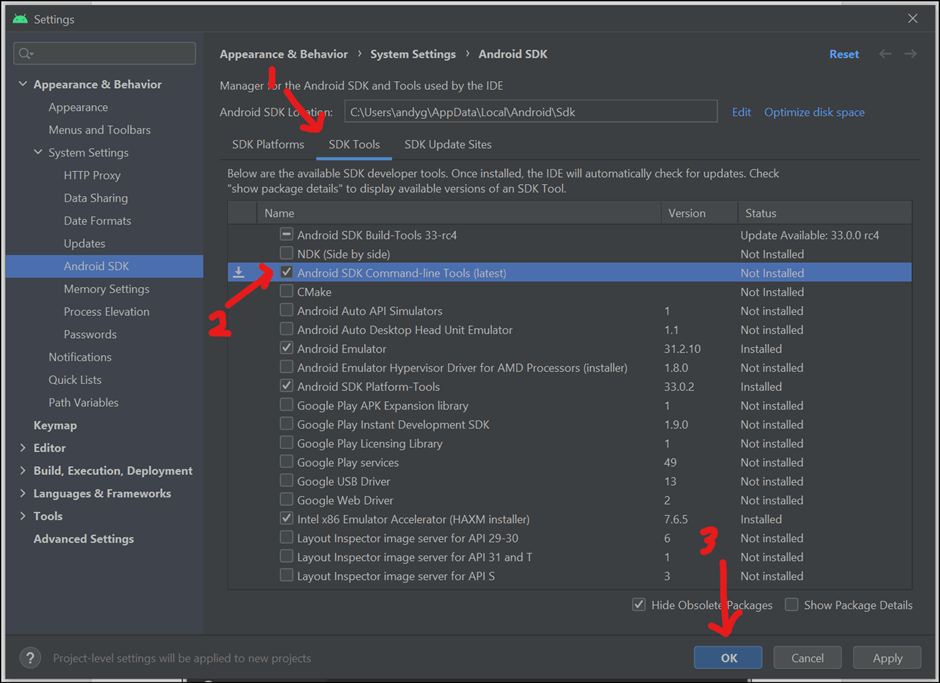Click the help question mark icon
This screenshot has width=940, height=683.
point(29,658)
